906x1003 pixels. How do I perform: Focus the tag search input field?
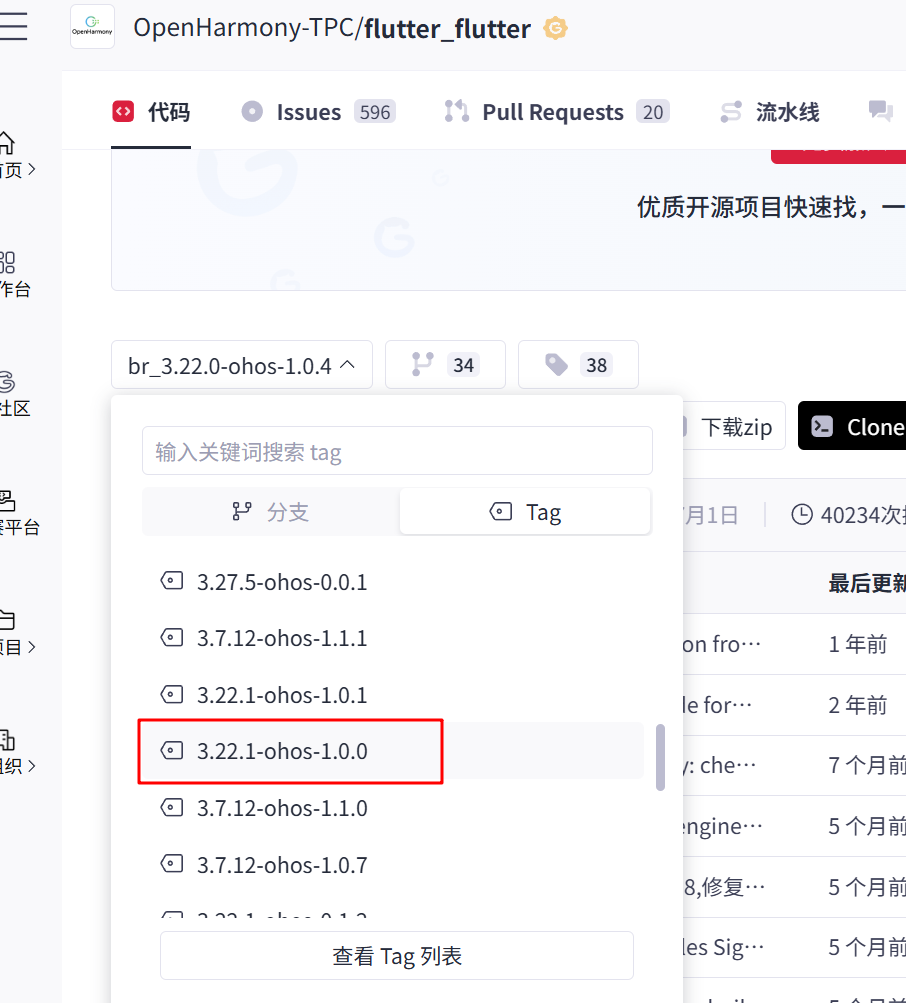(x=397, y=451)
